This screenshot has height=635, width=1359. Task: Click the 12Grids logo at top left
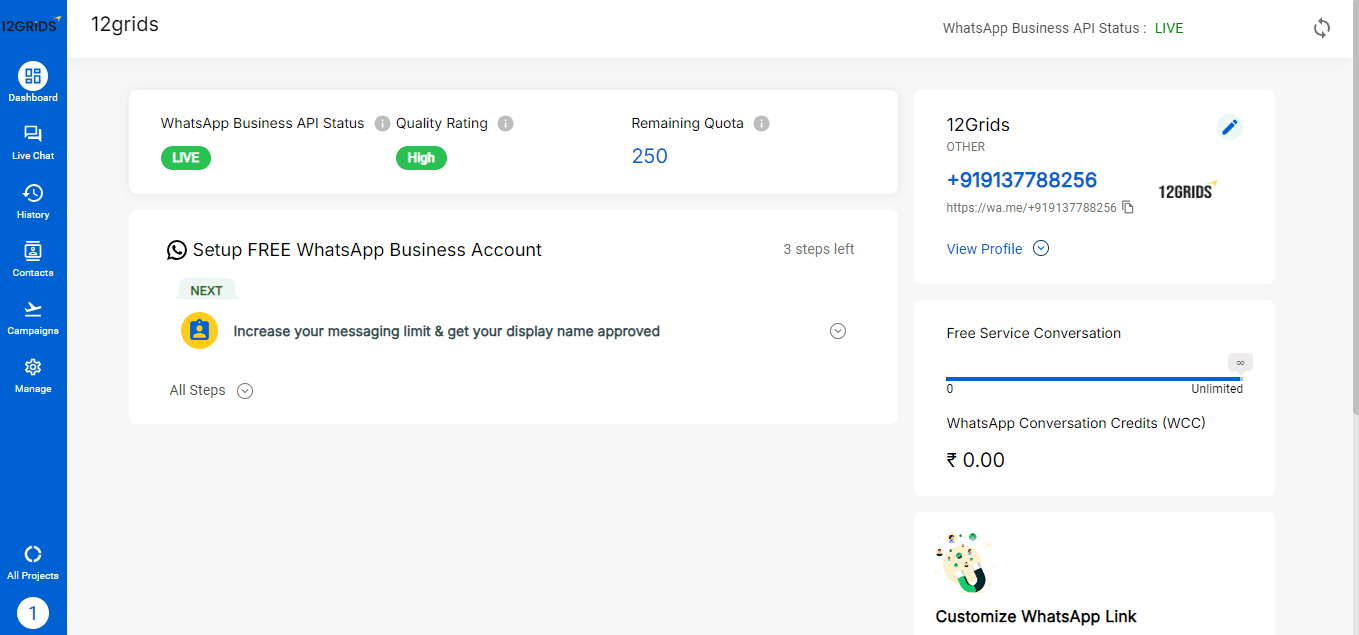31,25
